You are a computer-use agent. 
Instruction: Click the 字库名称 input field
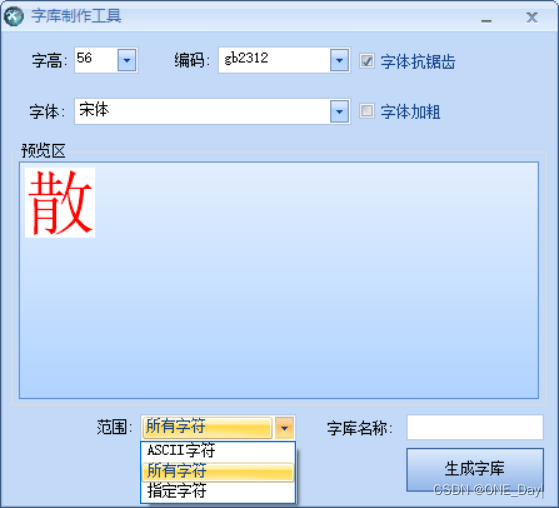(475, 427)
